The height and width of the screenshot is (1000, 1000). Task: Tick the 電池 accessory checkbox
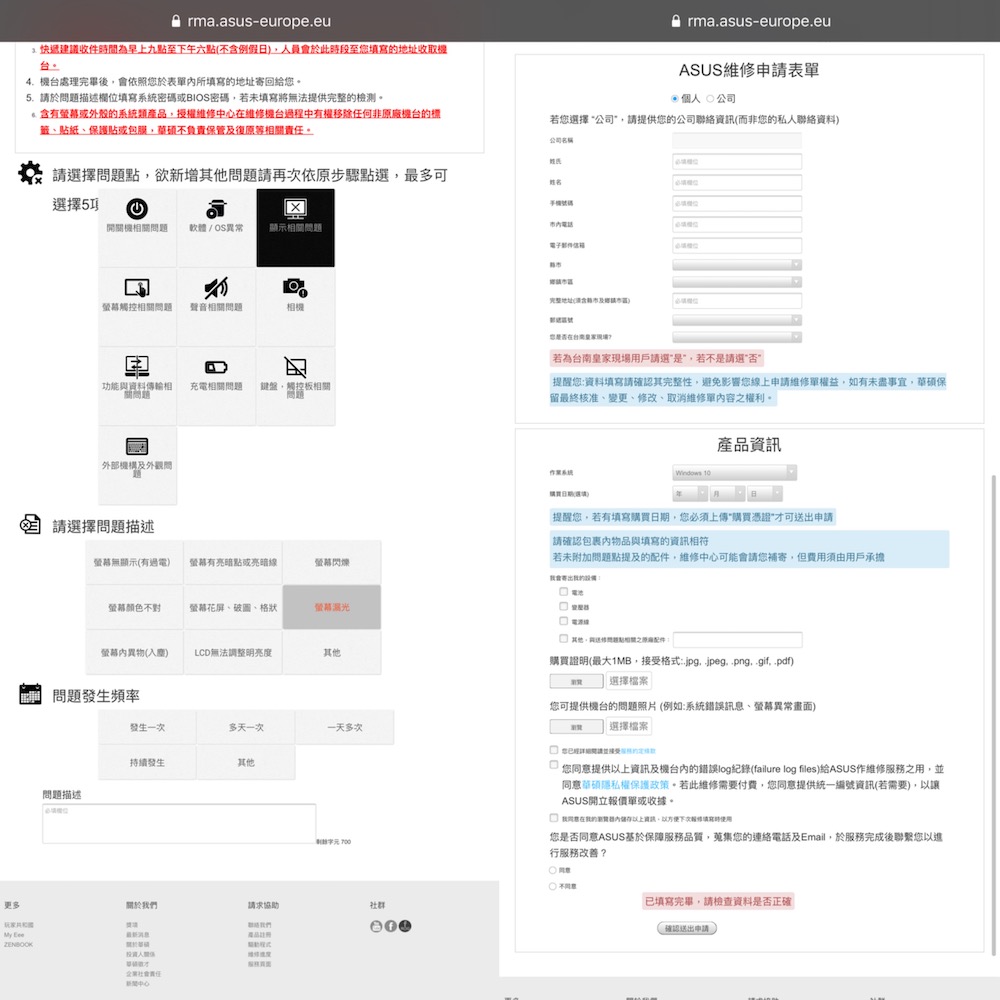coord(564,592)
